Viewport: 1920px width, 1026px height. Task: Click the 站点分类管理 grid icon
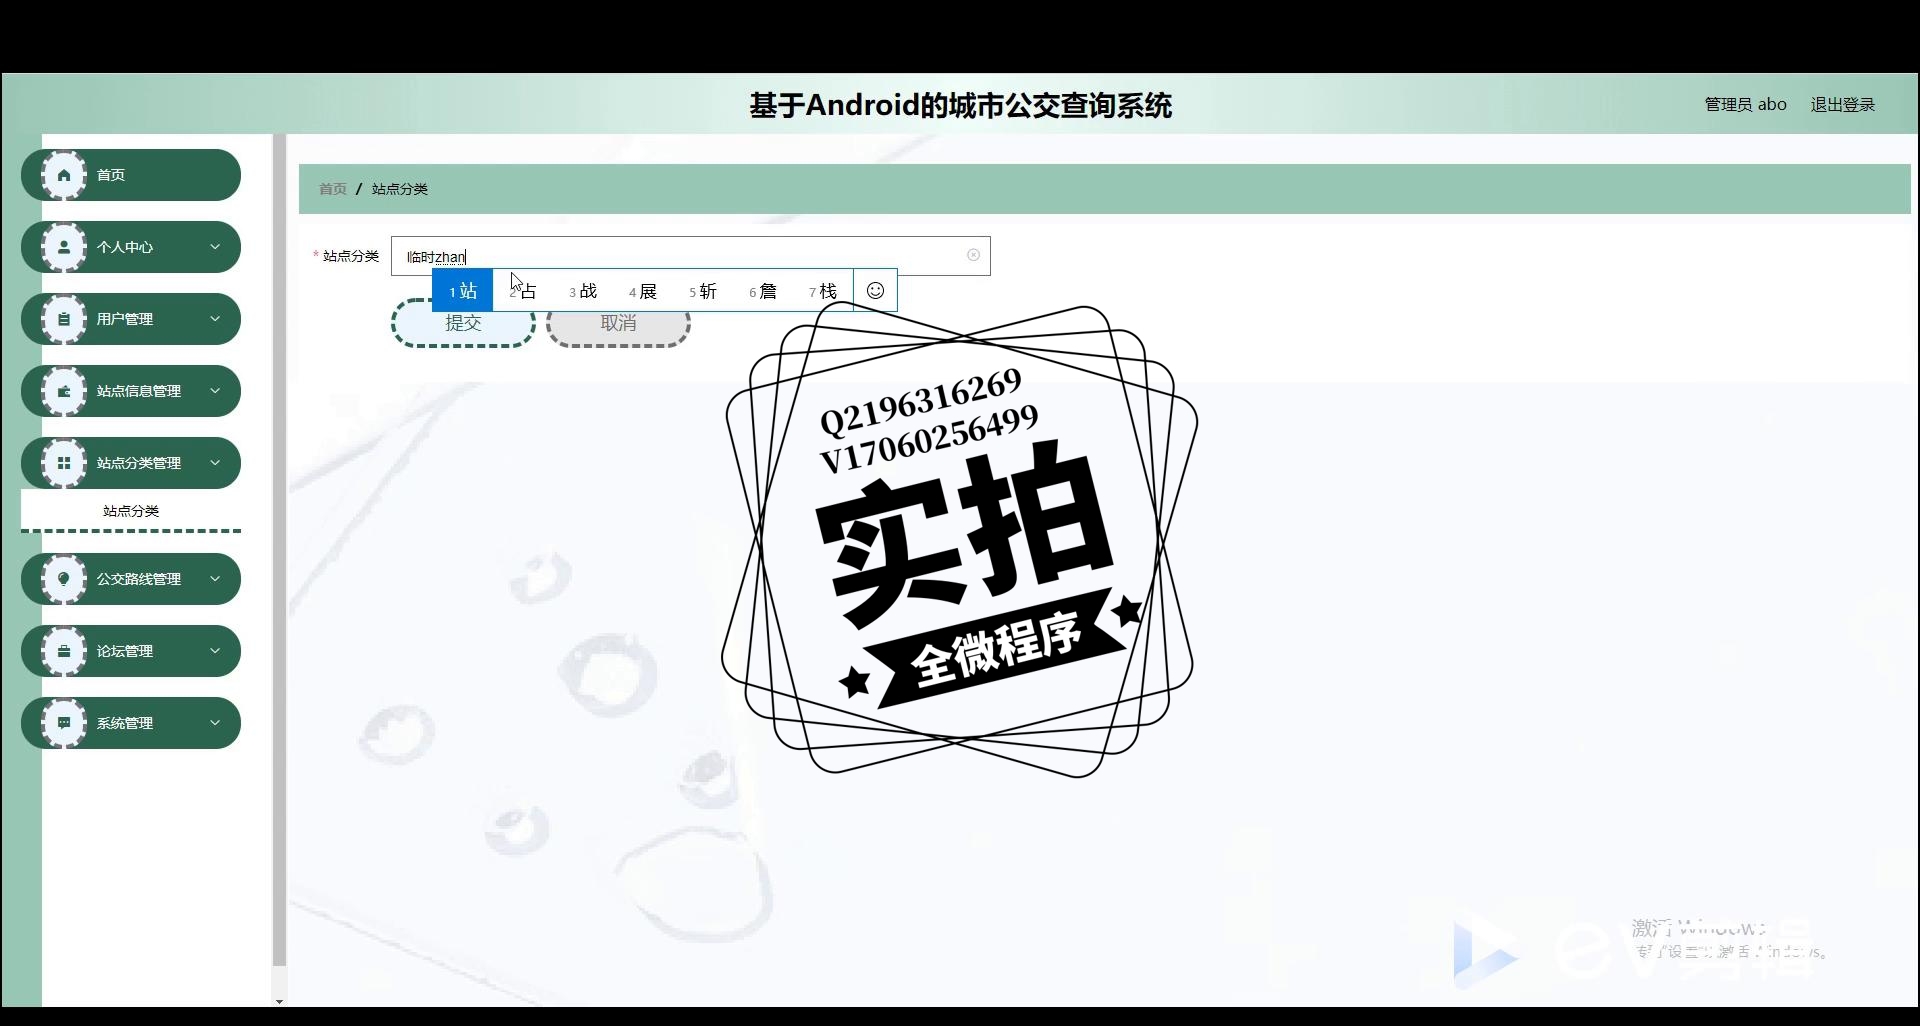64,463
